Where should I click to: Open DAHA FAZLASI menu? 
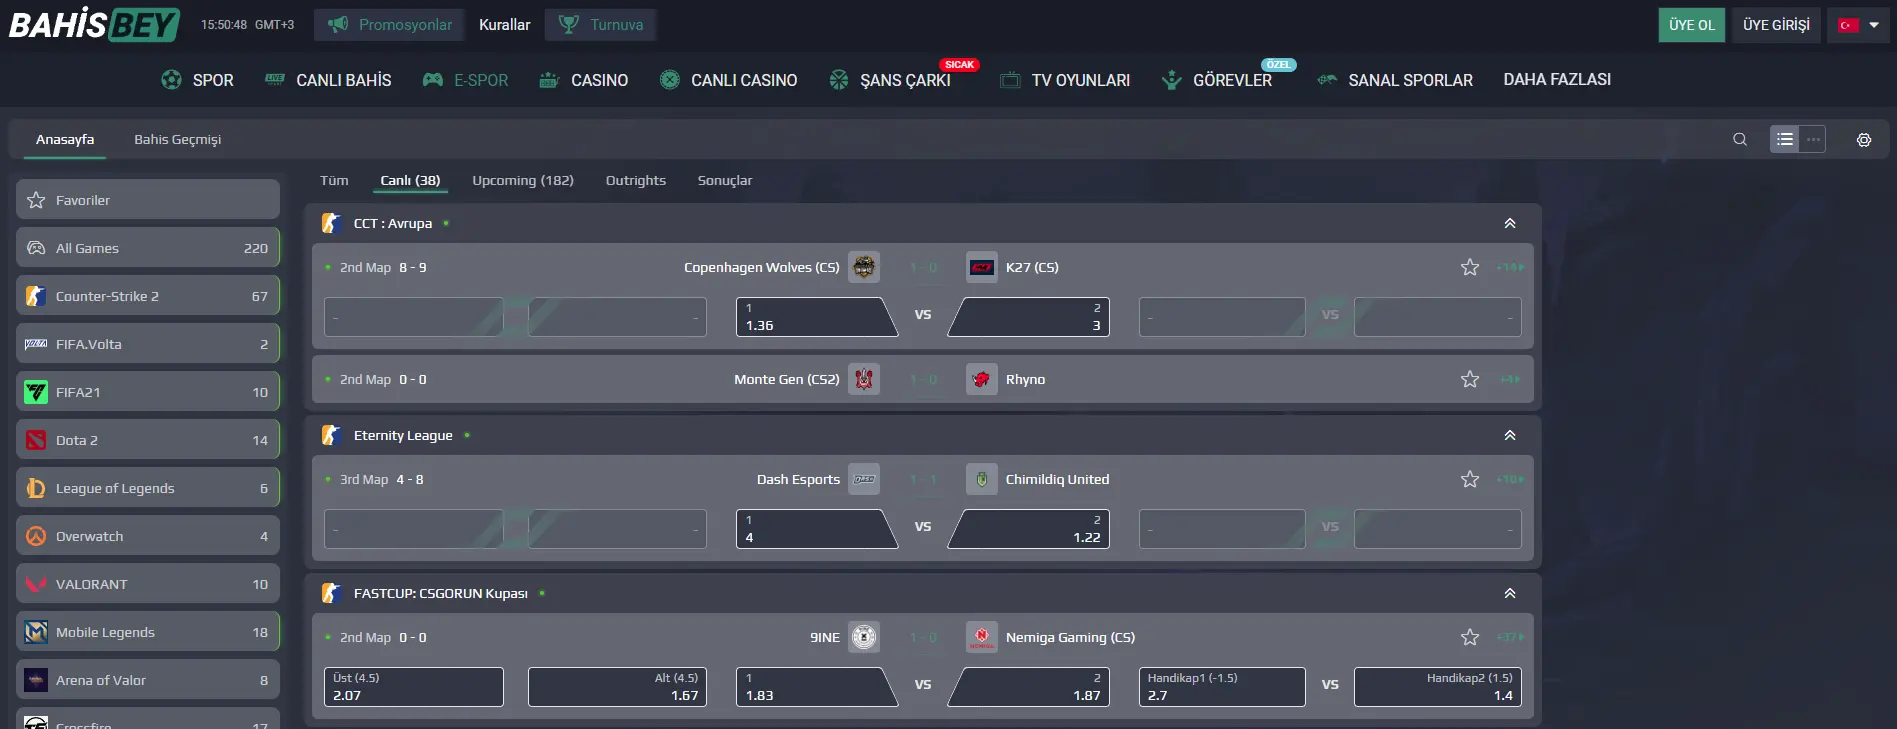coord(1557,79)
